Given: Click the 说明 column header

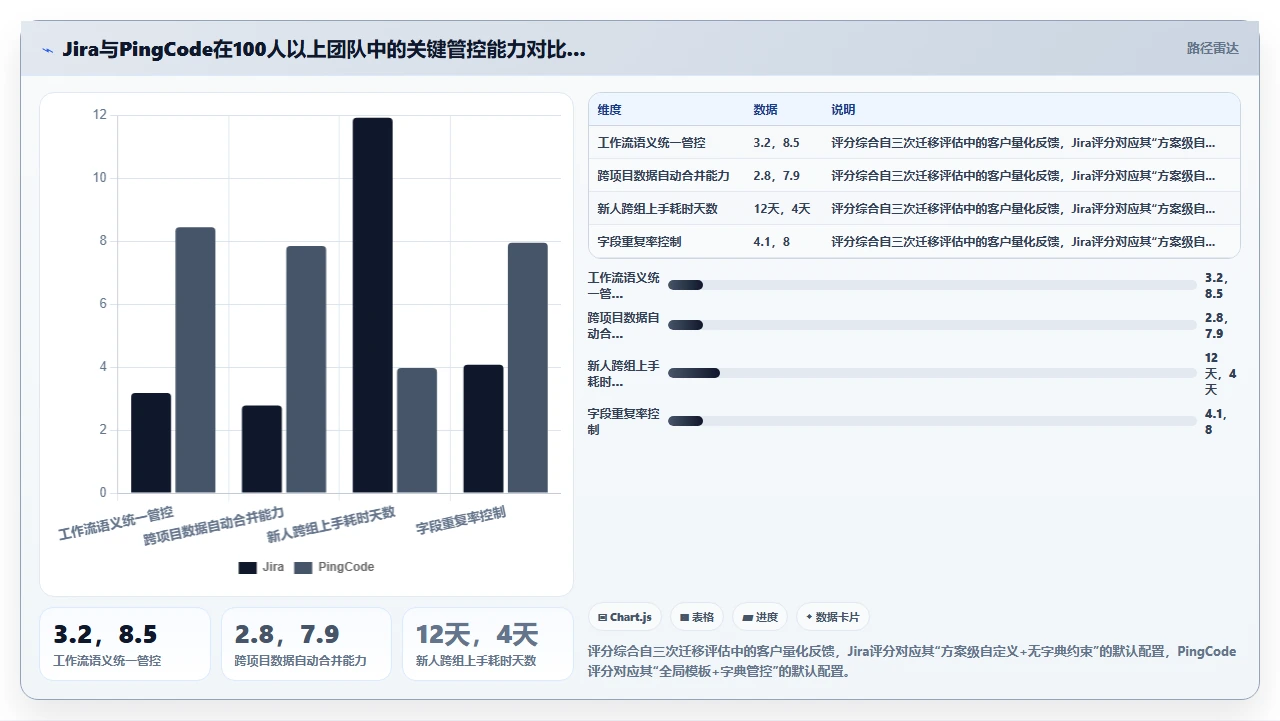Looking at the screenshot, I should tap(843, 110).
